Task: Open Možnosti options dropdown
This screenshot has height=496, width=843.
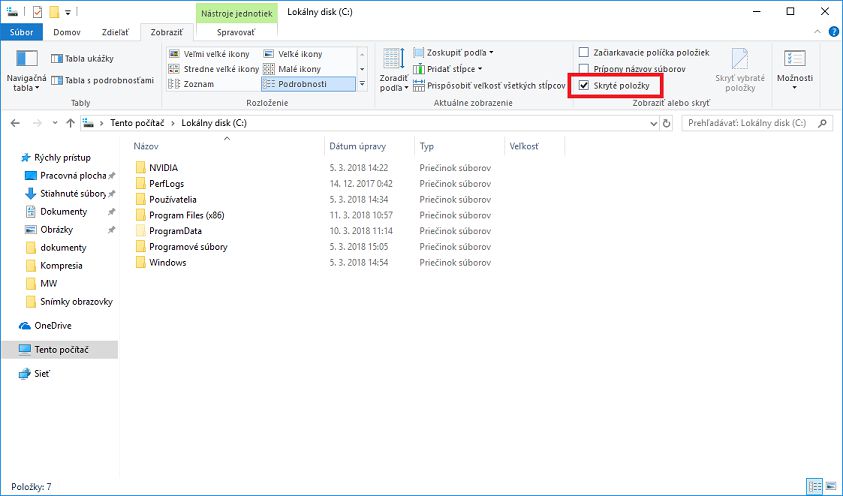Action: 795,70
